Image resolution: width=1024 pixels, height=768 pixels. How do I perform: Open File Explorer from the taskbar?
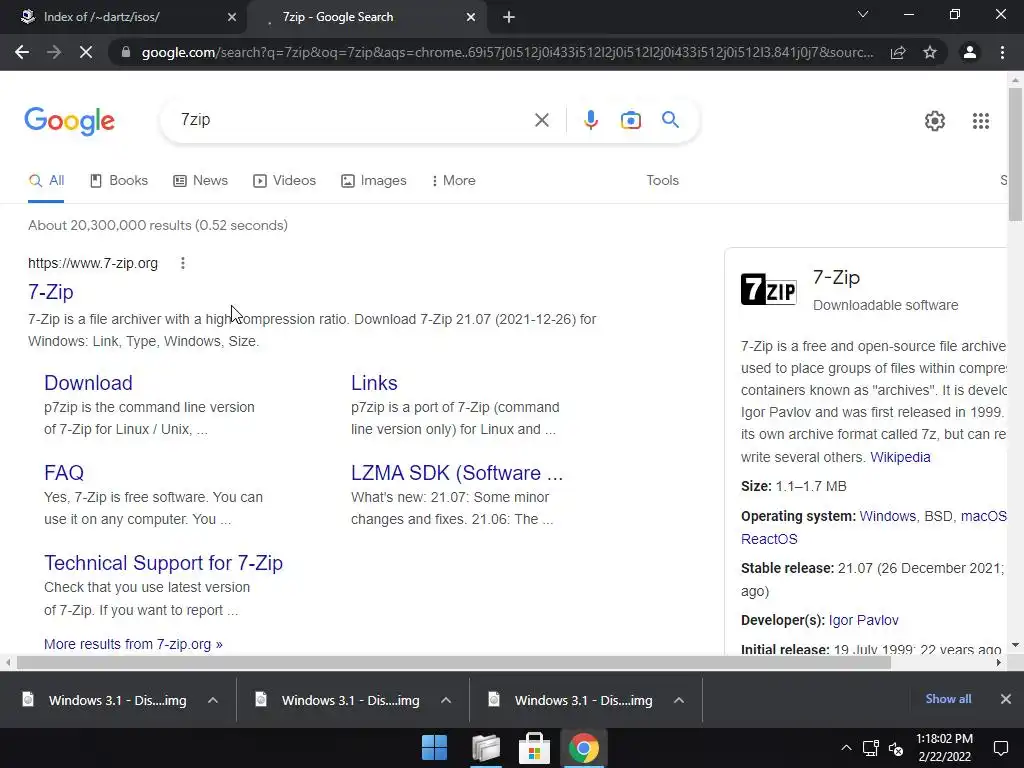coord(485,748)
